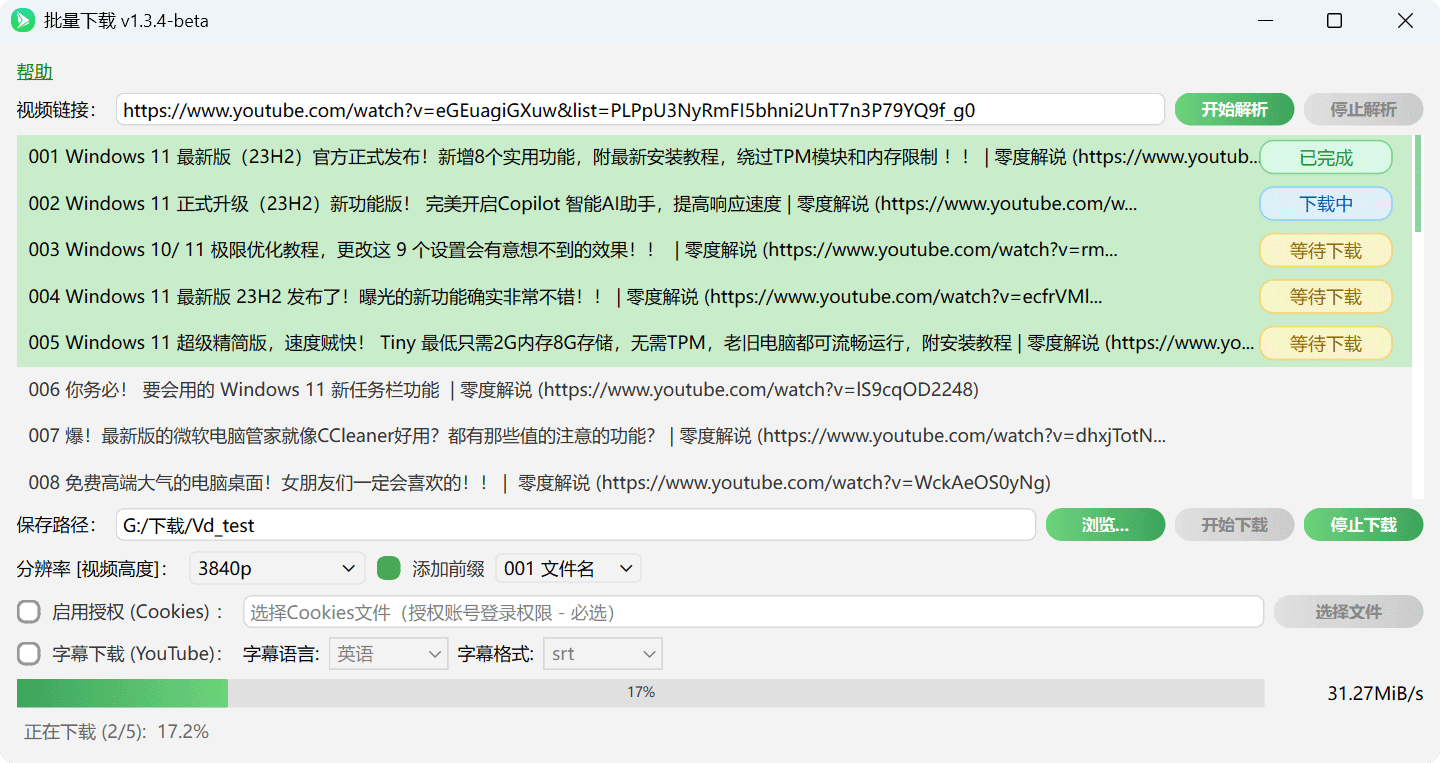Open the 帮助 help link
Image resolution: width=1440 pixels, height=763 pixels.
[35, 72]
